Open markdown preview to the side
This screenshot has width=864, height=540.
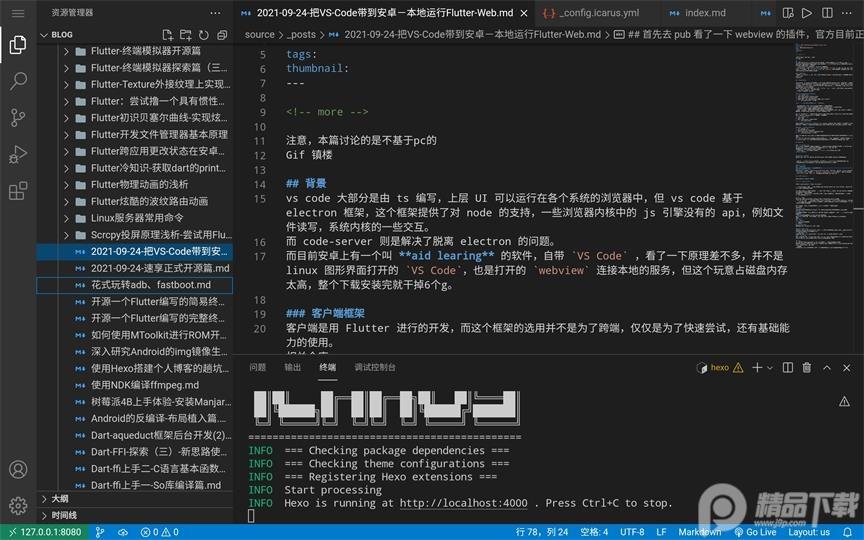tap(788, 13)
